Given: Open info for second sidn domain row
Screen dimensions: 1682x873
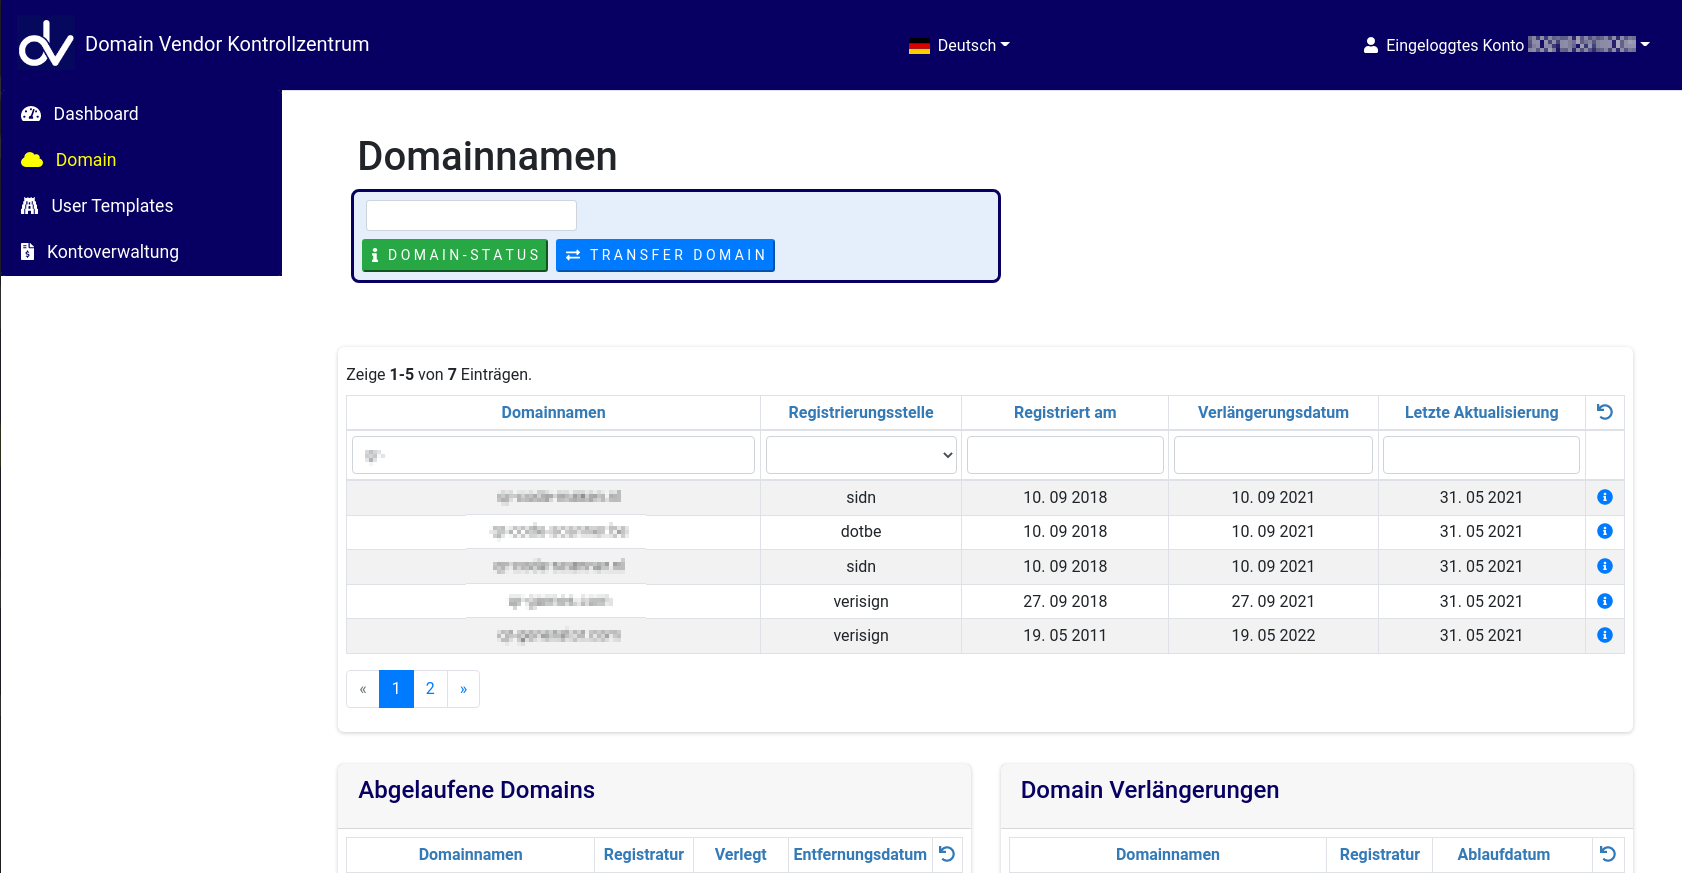Looking at the screenshot, I should coord(1605,566).
